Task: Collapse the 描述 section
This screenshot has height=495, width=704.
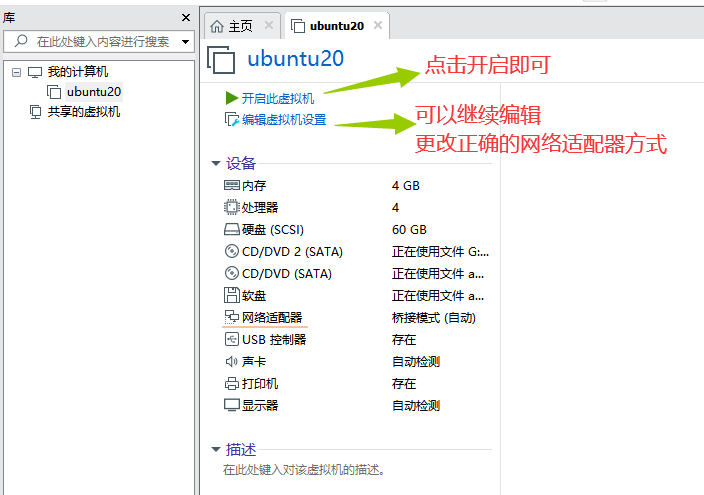Action: pos(216,449)
